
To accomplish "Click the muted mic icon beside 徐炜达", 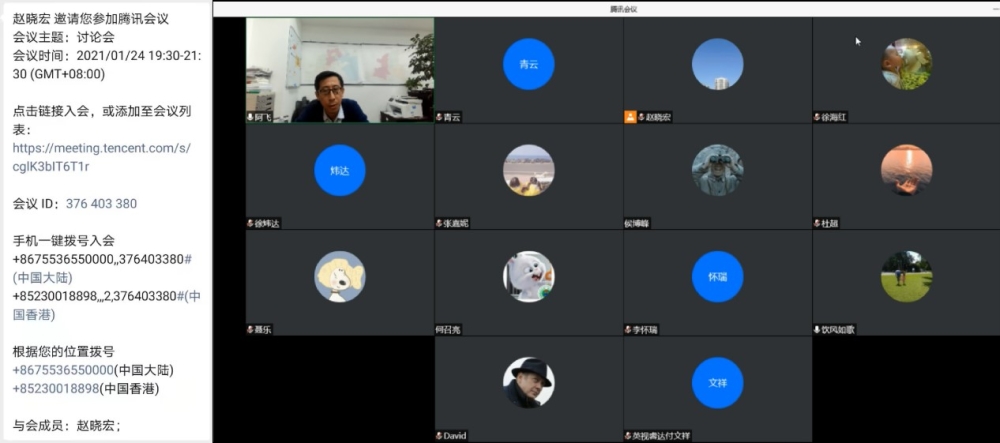I will tap(250, 224).
